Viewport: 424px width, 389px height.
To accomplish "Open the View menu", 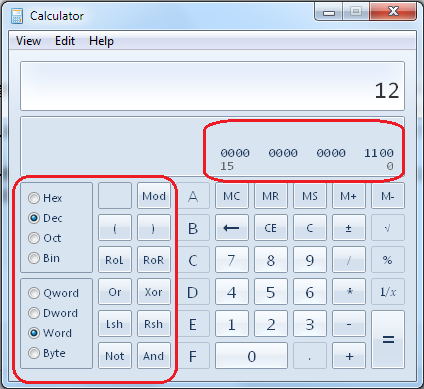I will [28, 41].
